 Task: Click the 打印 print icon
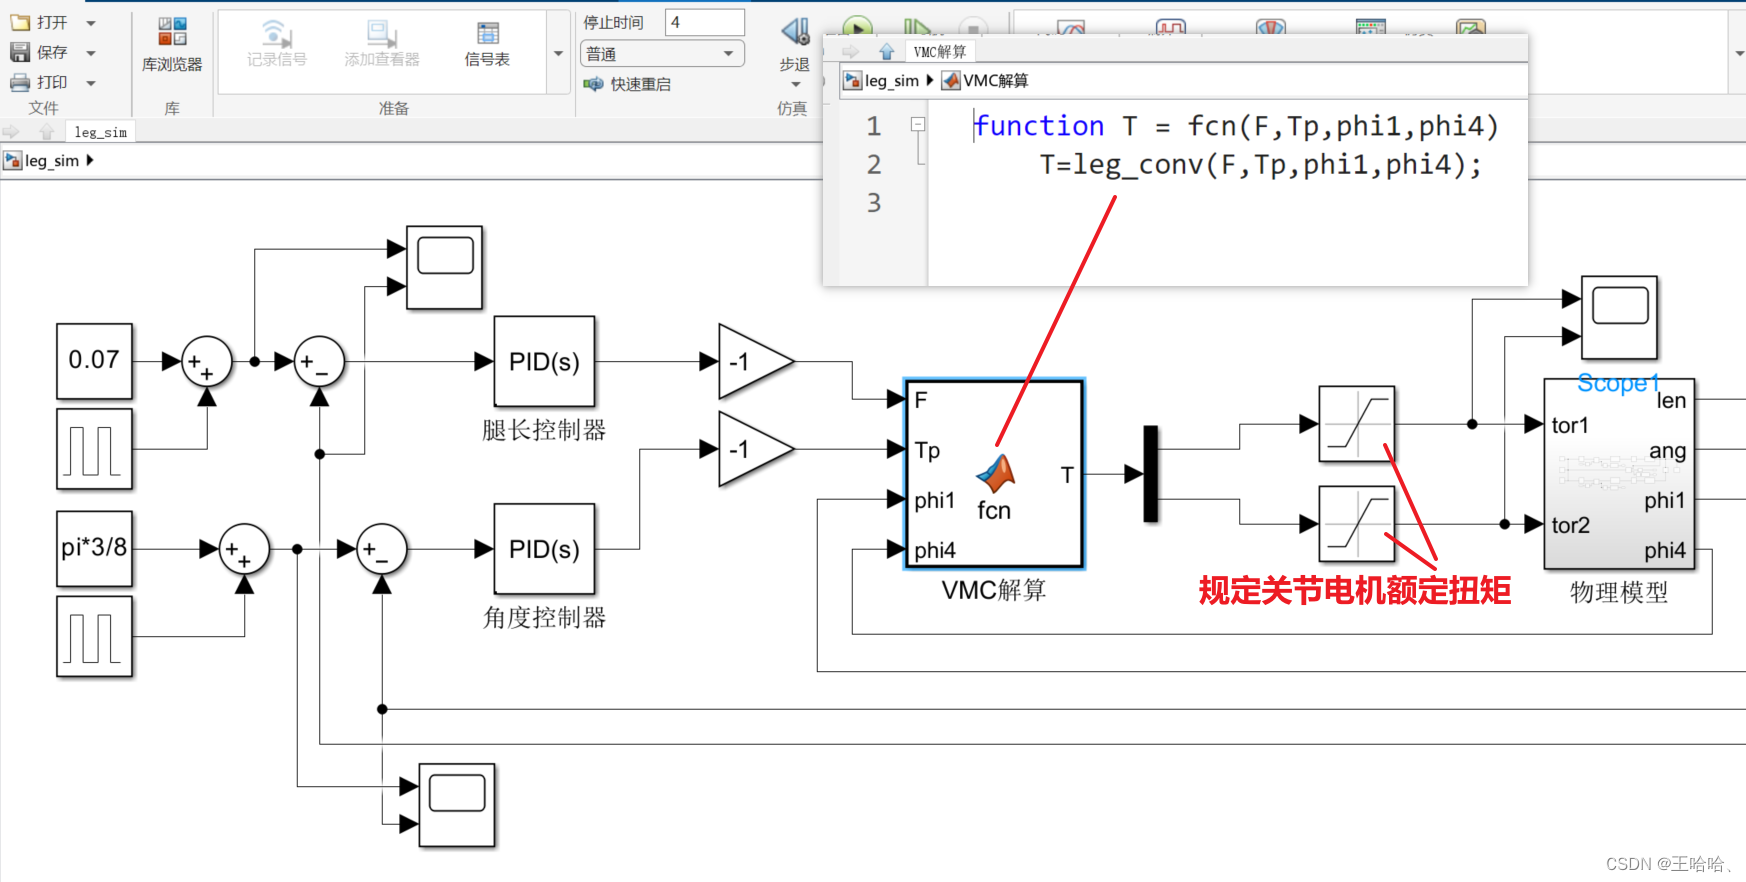point(20,82)
